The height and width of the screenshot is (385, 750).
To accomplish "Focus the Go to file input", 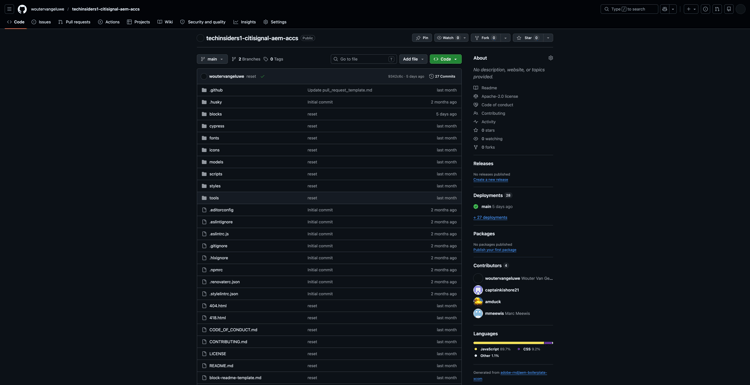I will tap(364, 59).
